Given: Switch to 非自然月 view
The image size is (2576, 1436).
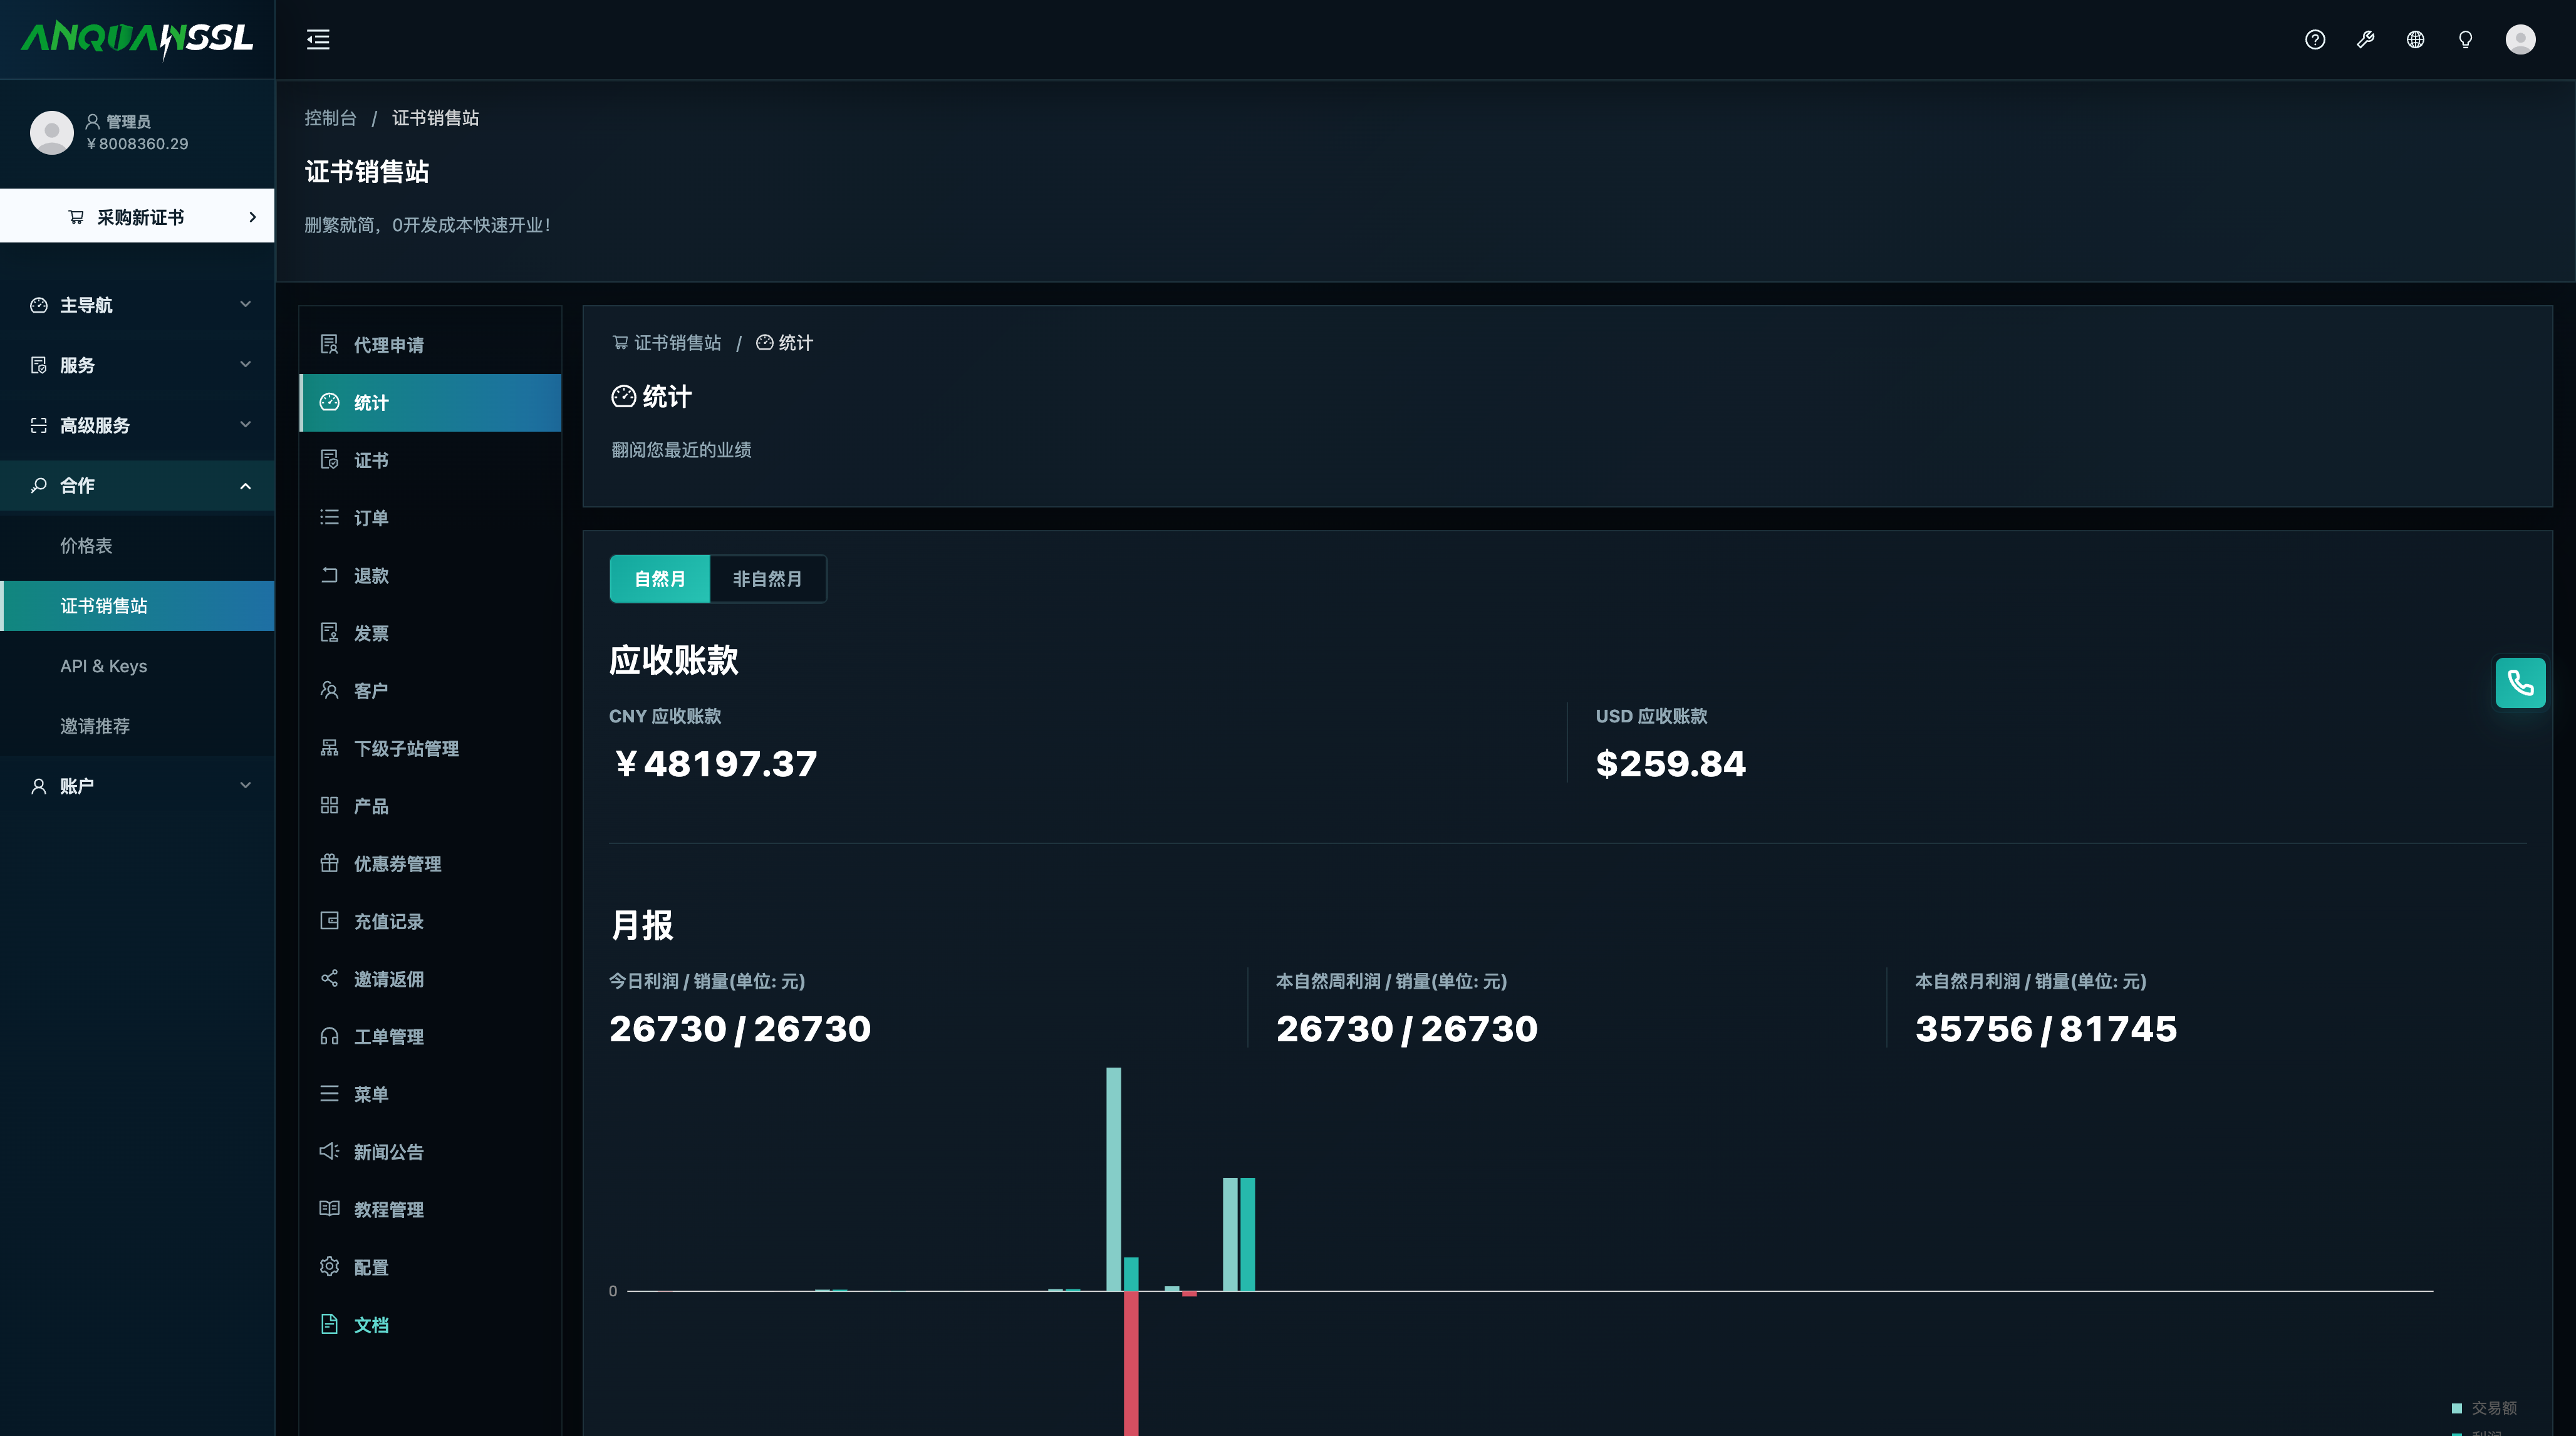Looking at the screenshot, I should coord(767,579).
